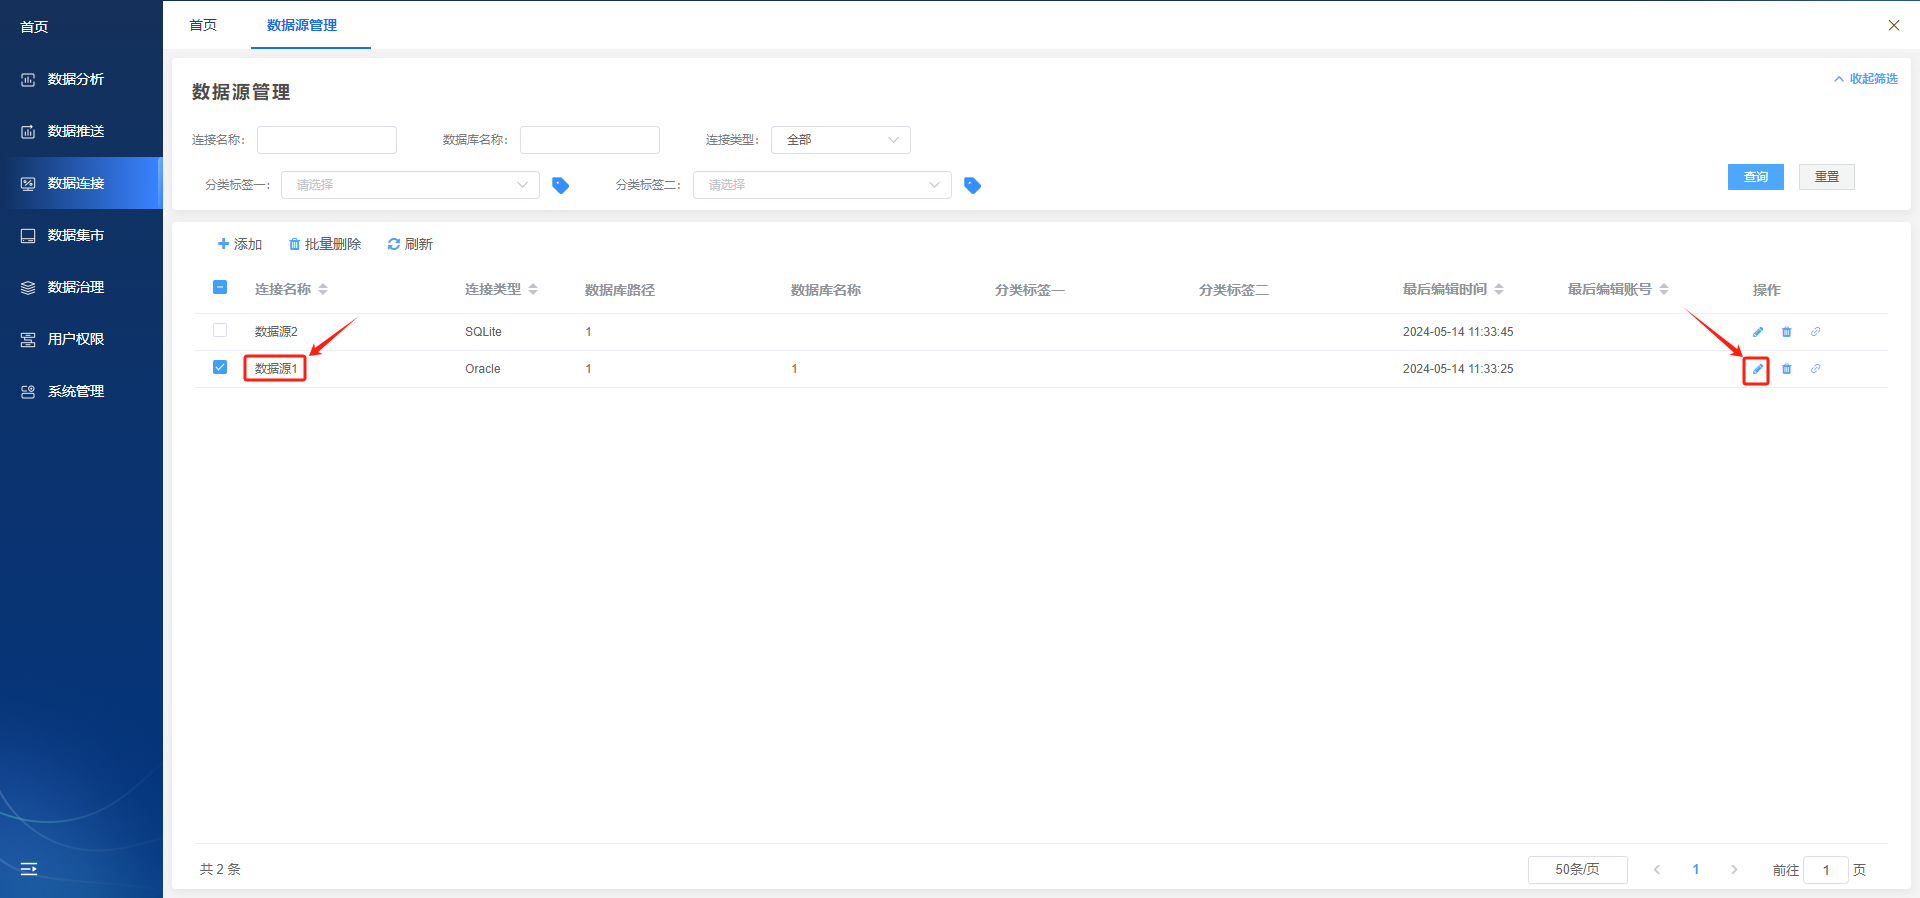
Task: Click the SQLite type cell
Action: (483, 332)
